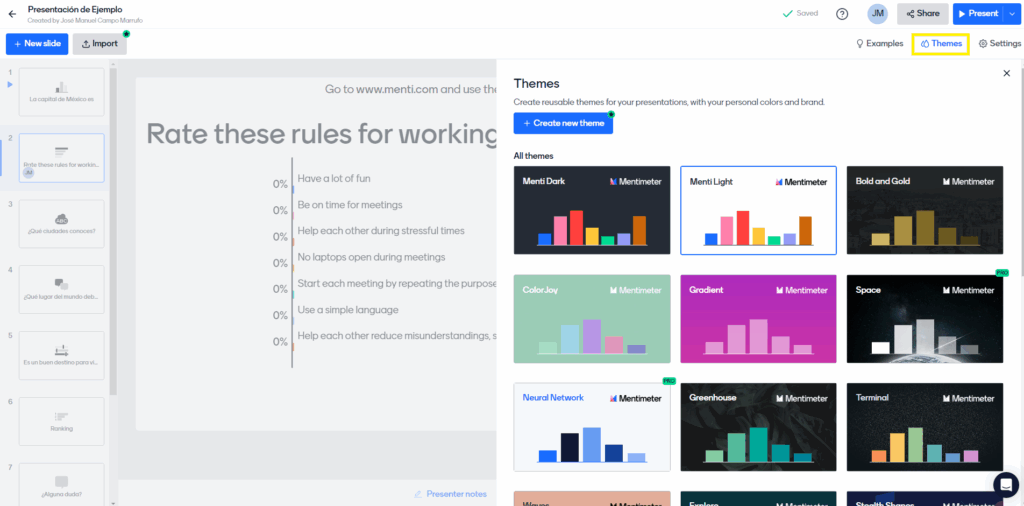Choose the Bold and Gold theme

coord(924,210)
